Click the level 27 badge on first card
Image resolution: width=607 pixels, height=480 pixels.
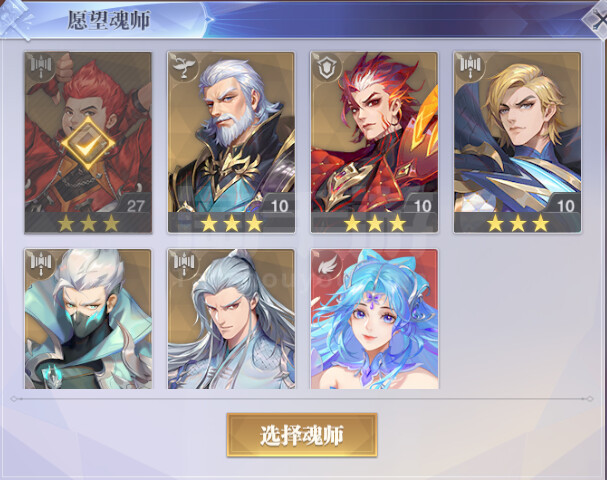tap(135, 205)
